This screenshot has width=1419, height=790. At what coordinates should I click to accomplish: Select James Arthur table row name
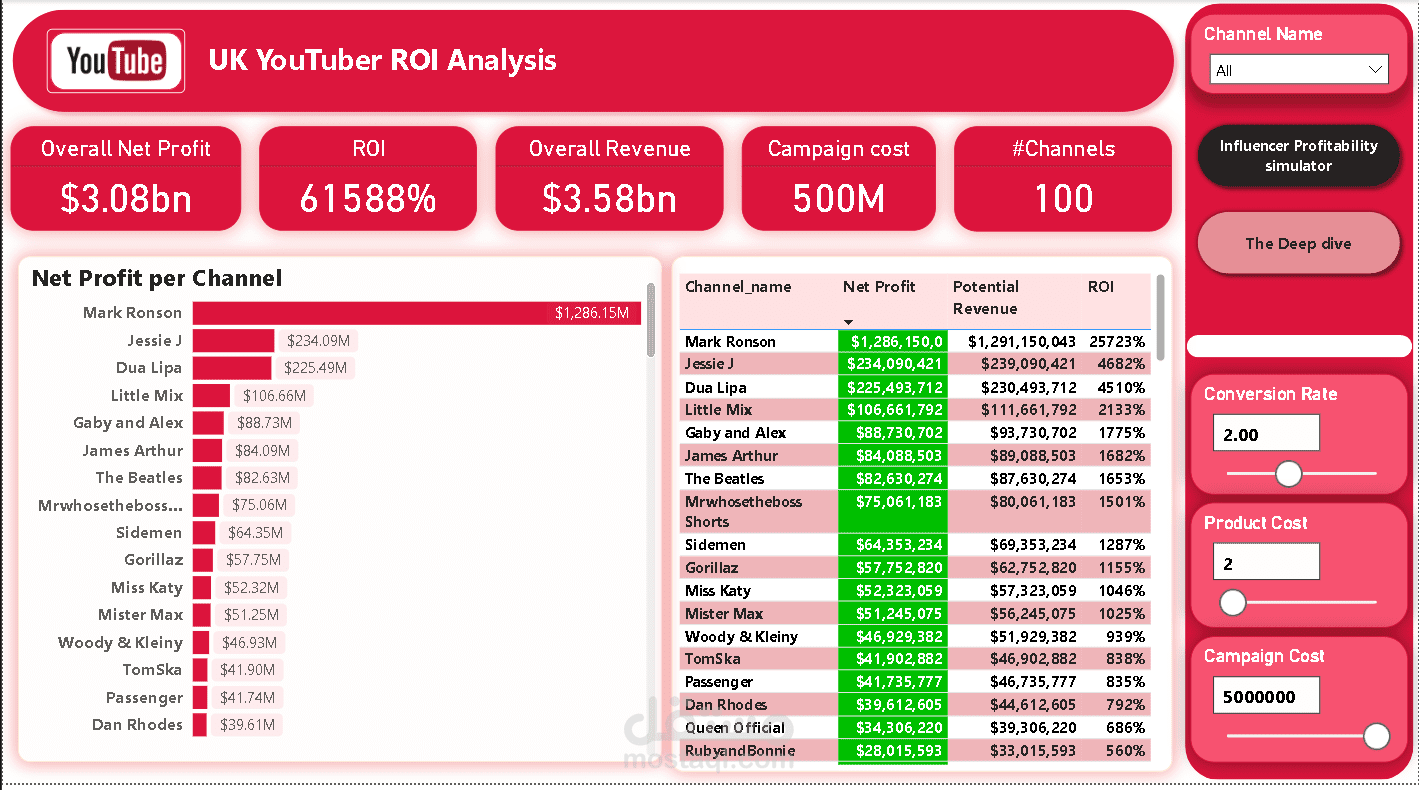(731, 456)
